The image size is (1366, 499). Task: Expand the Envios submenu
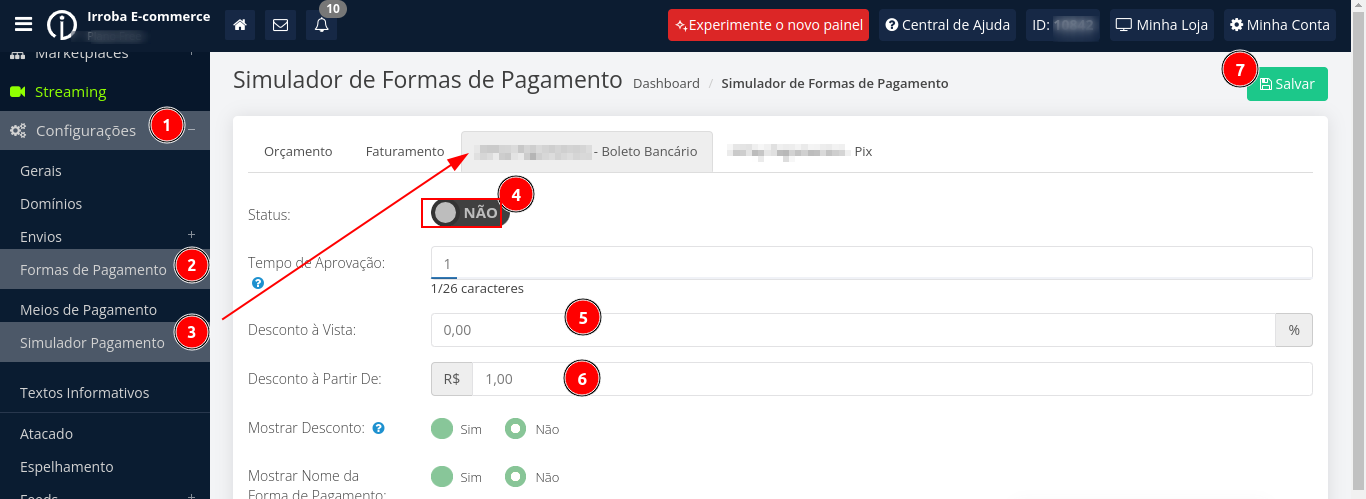tap(191, 237)
